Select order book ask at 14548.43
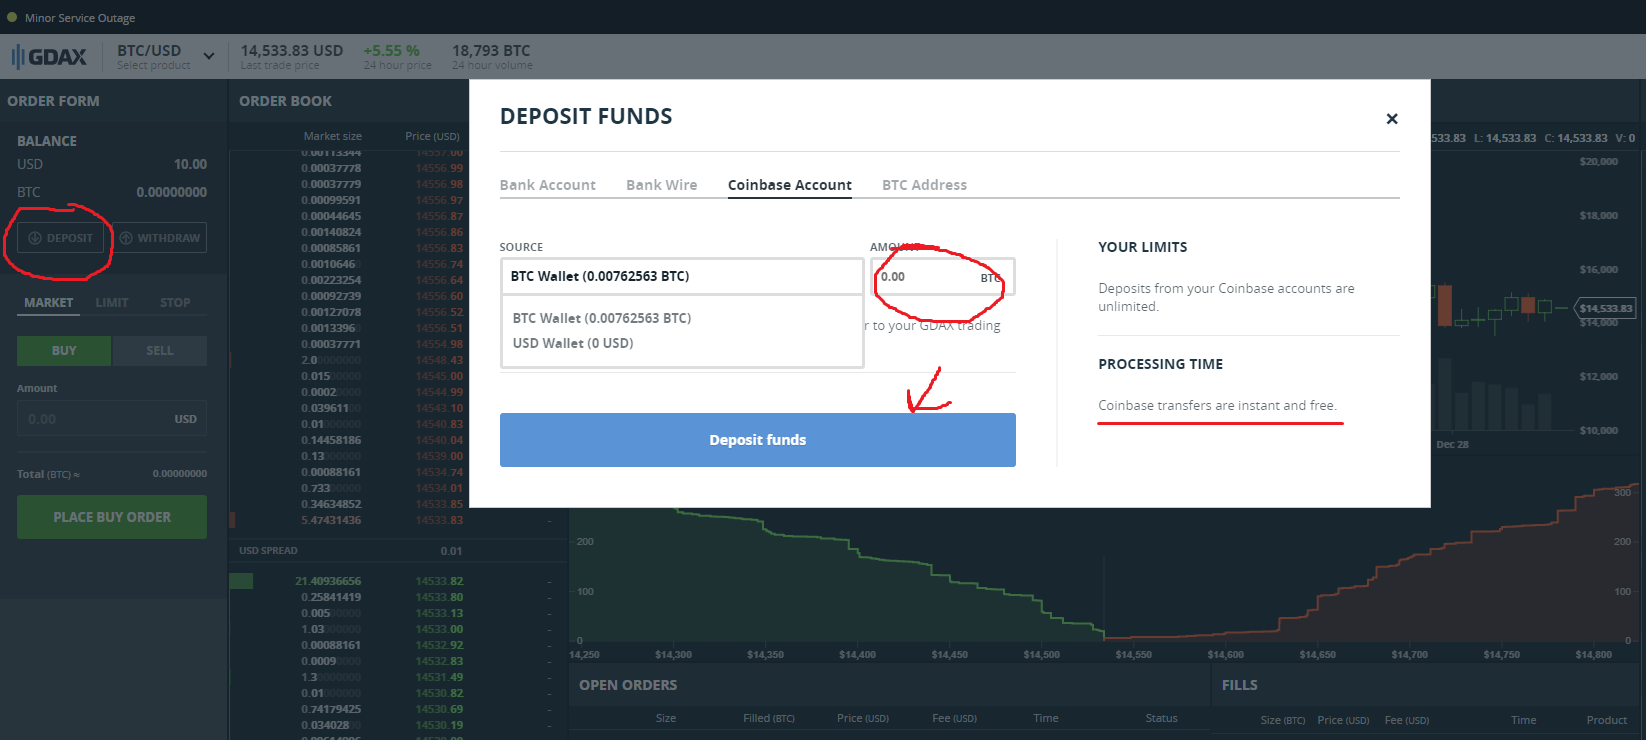This screenshot has width=1646, height=740. (398, 360)
